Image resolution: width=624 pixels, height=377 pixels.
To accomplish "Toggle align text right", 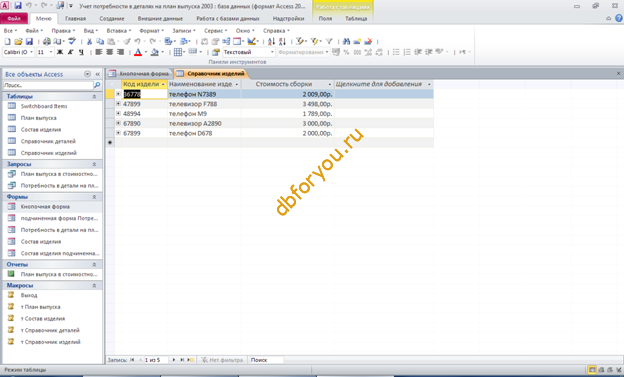I will point(120,52).
